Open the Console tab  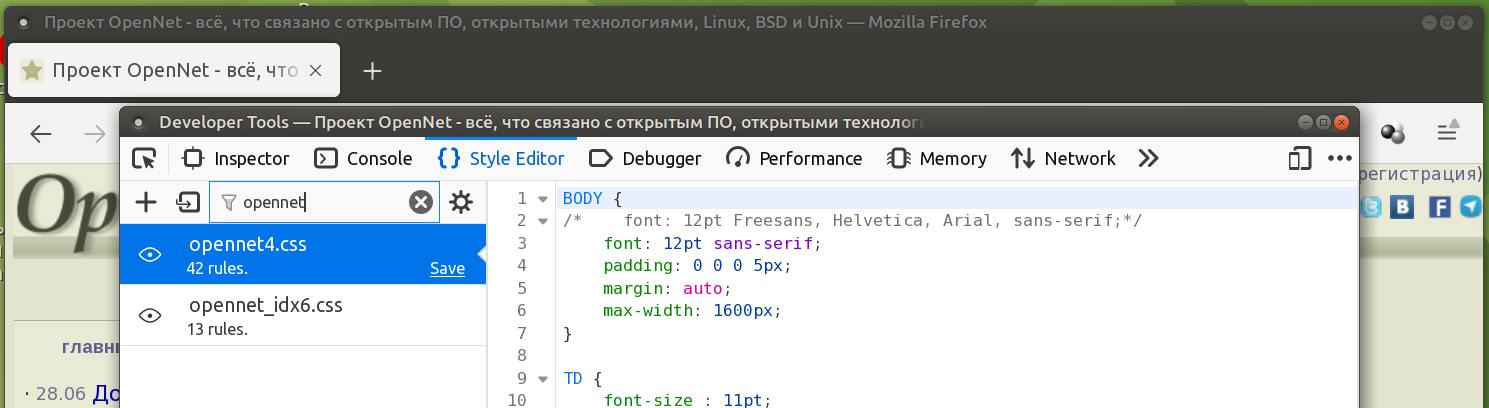[364, 158]
